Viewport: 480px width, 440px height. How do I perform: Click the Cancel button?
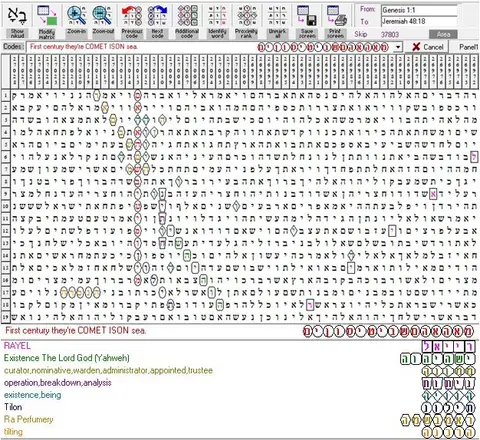tap(427, 47)
